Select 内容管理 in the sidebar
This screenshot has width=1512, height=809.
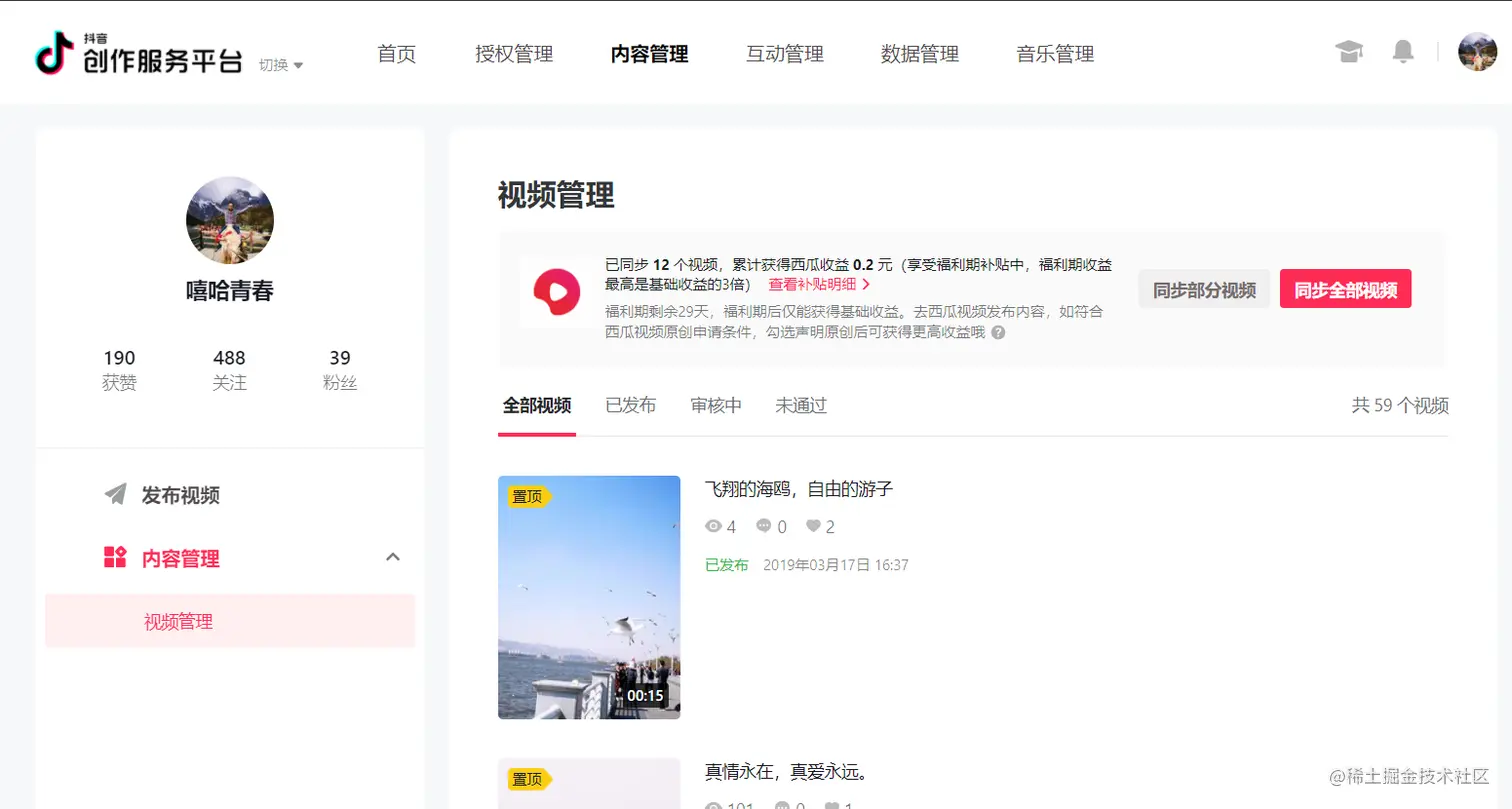(181, 559)
